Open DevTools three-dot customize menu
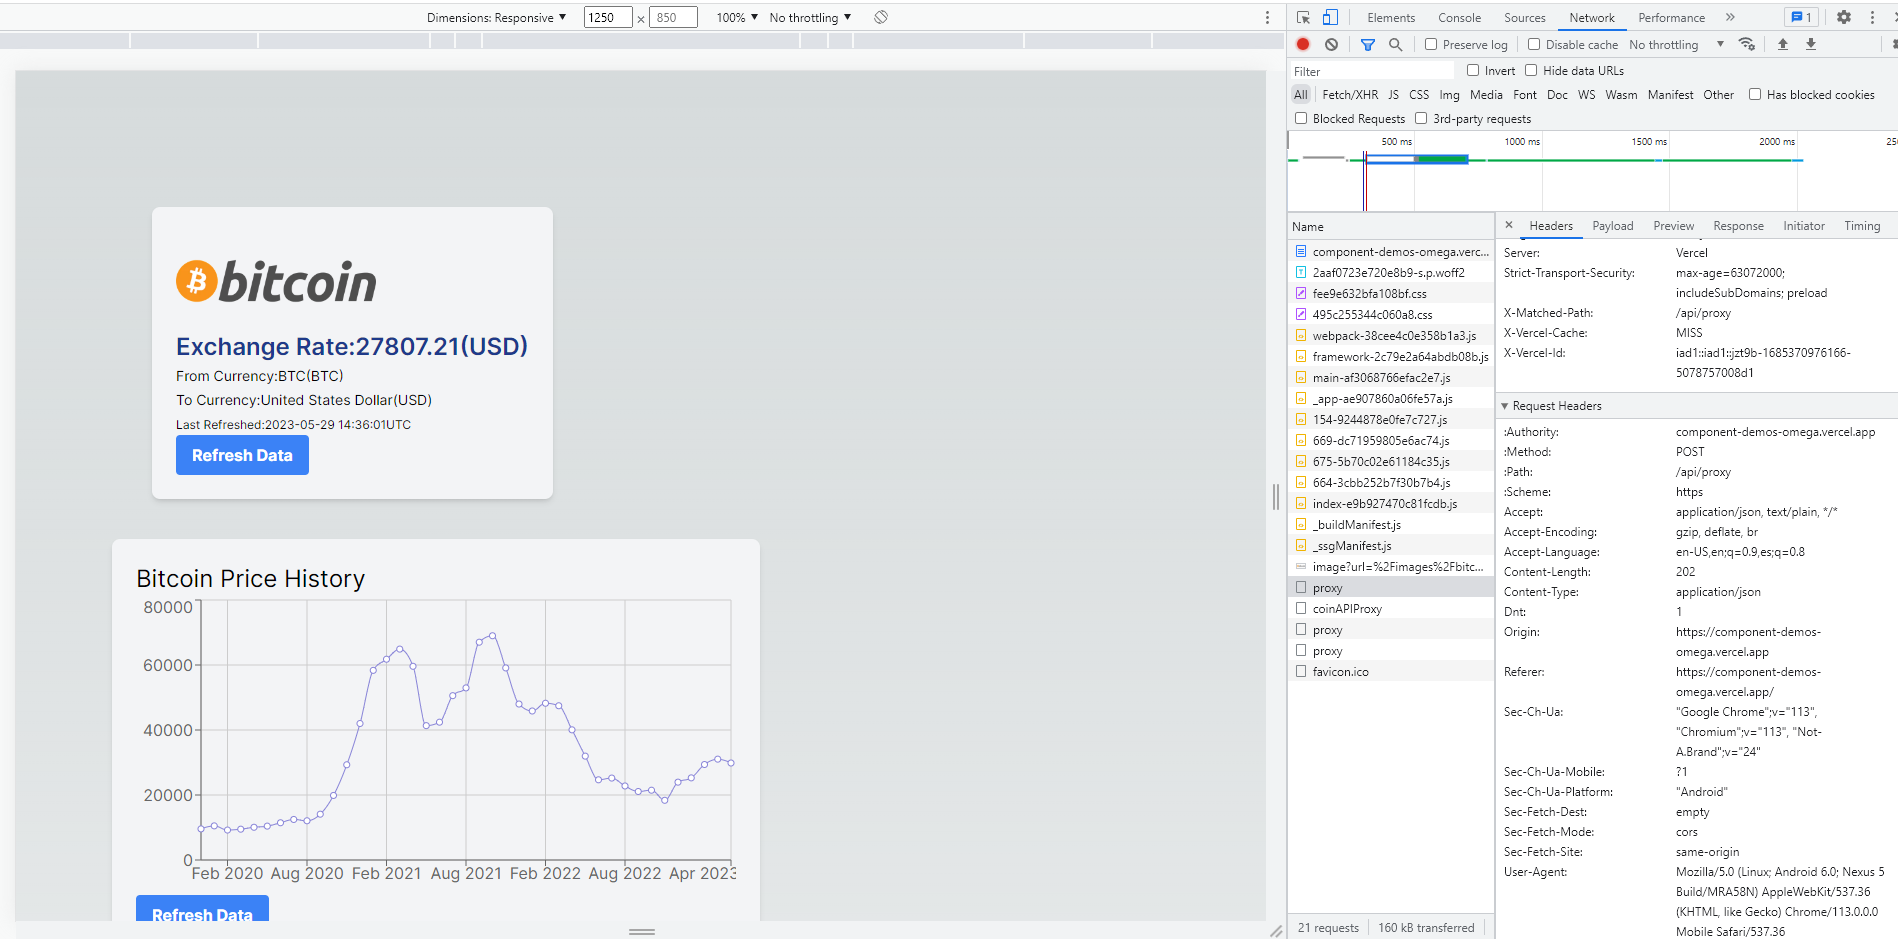The image size is (1898, 941). pyautogui.click(x=1872, y=17)
